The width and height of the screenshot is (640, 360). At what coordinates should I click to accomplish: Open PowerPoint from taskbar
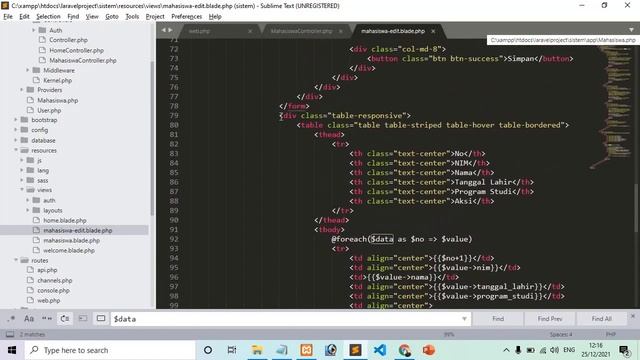tap(429, 350)
